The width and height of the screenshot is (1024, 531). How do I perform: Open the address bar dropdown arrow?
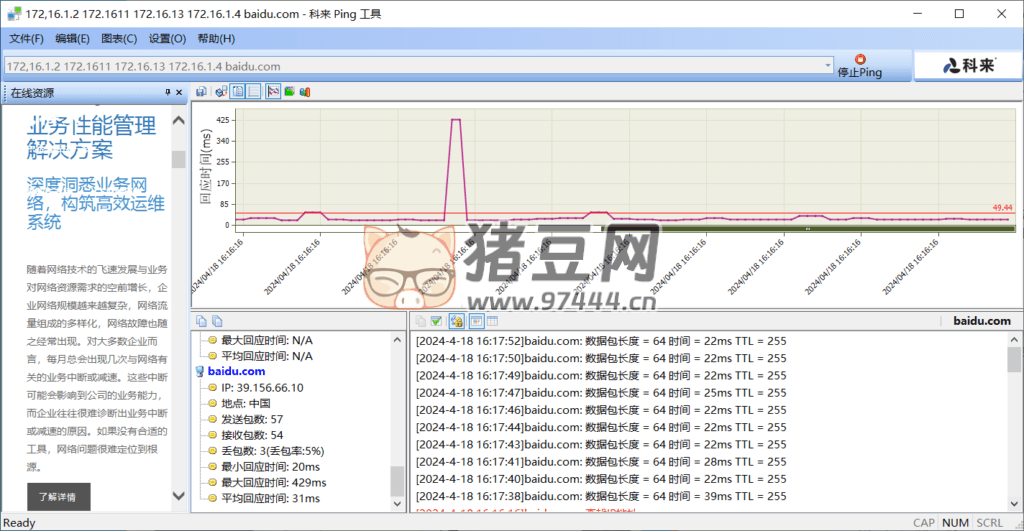tap(827, 66)
